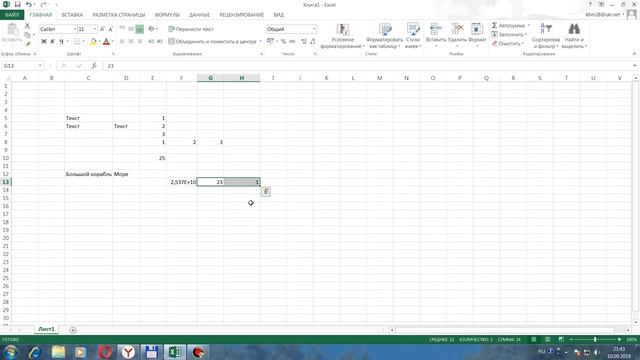
Task: Open the Calibri font name dropdown
Action: (75, 29)
